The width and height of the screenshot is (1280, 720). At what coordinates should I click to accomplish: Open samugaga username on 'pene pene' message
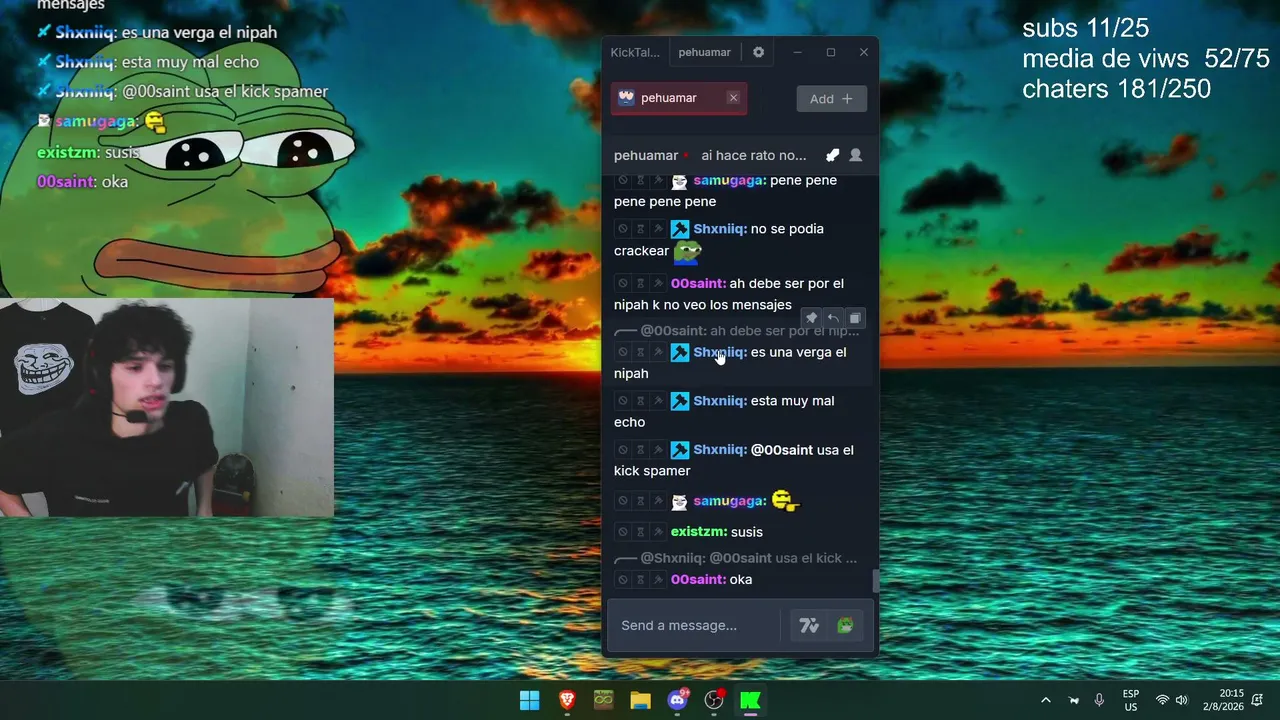click(x=730, y=180)
